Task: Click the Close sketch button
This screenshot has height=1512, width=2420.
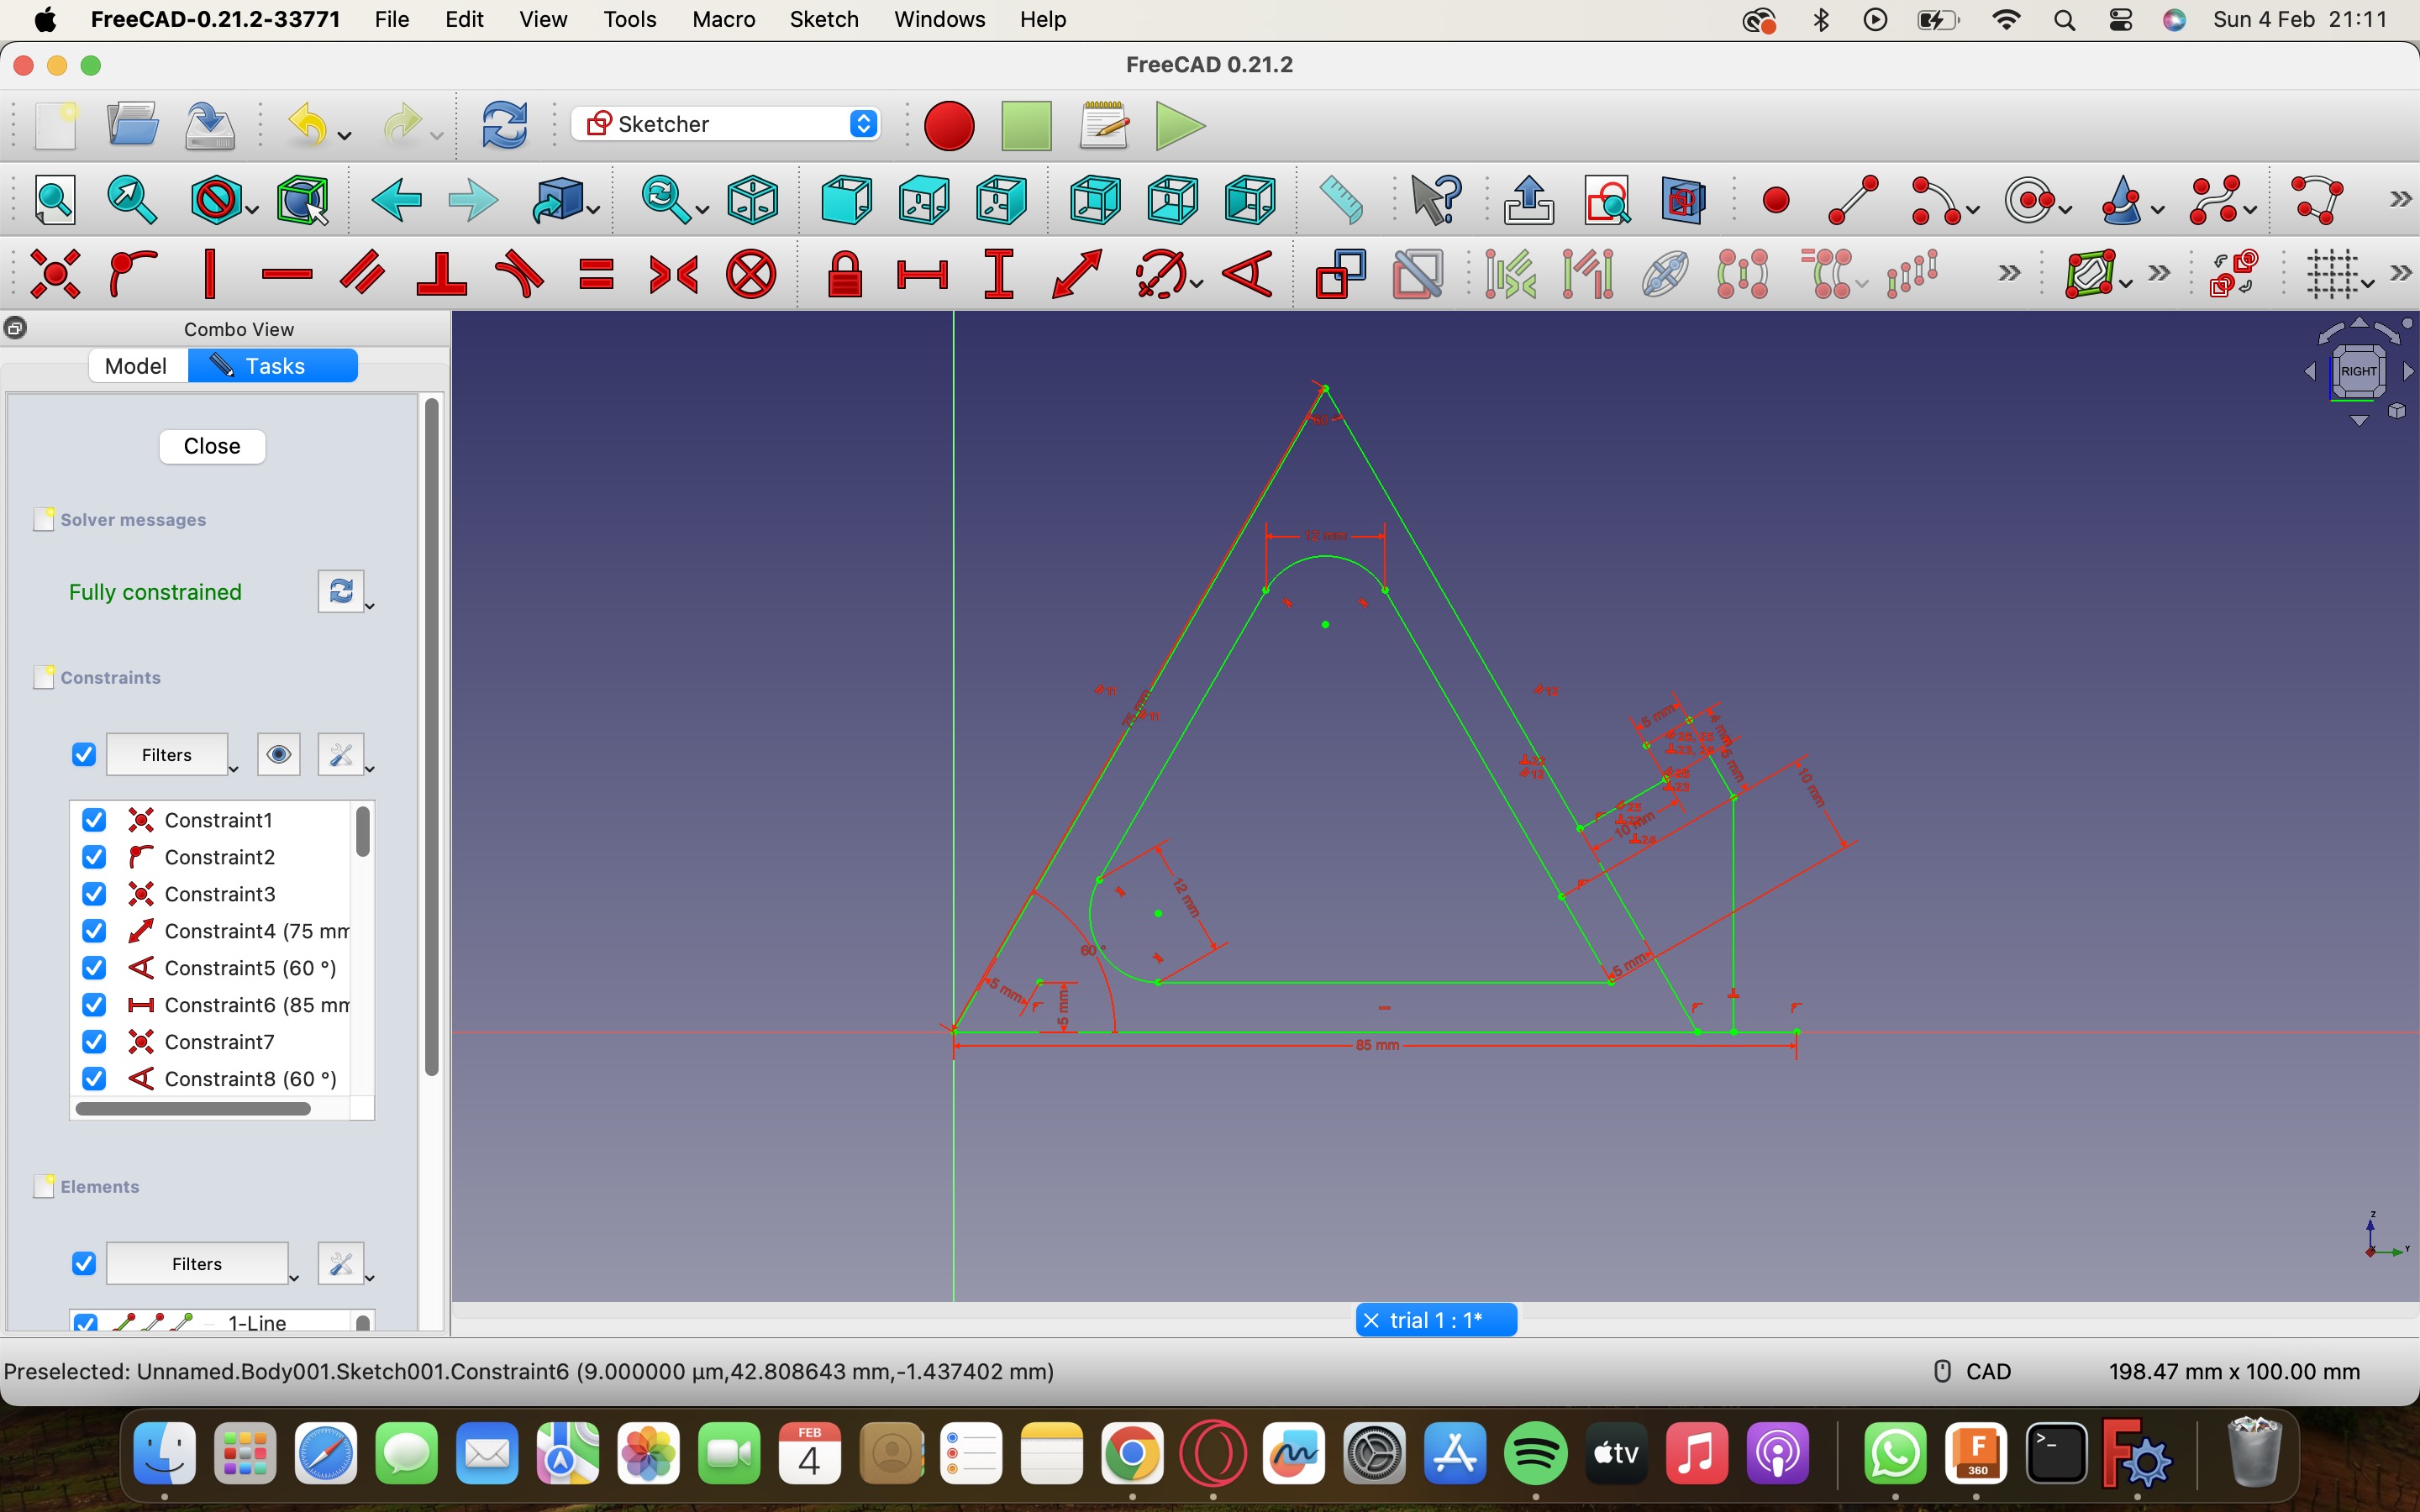Action: coord(212,446)
